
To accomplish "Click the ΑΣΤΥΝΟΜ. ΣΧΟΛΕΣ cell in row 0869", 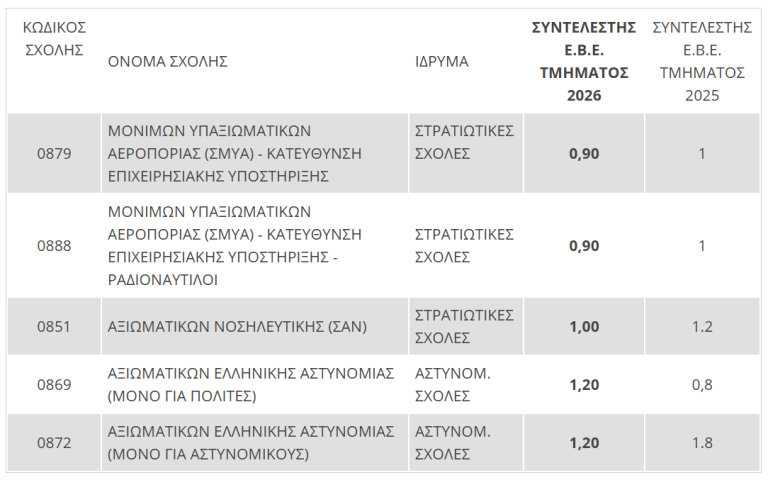I will click(453, 384).
